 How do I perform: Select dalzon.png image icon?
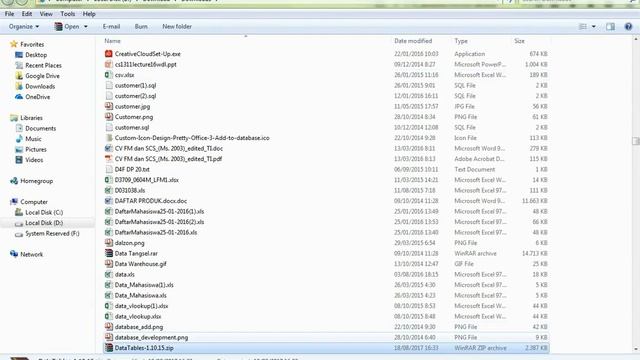(x=108, y=243)
